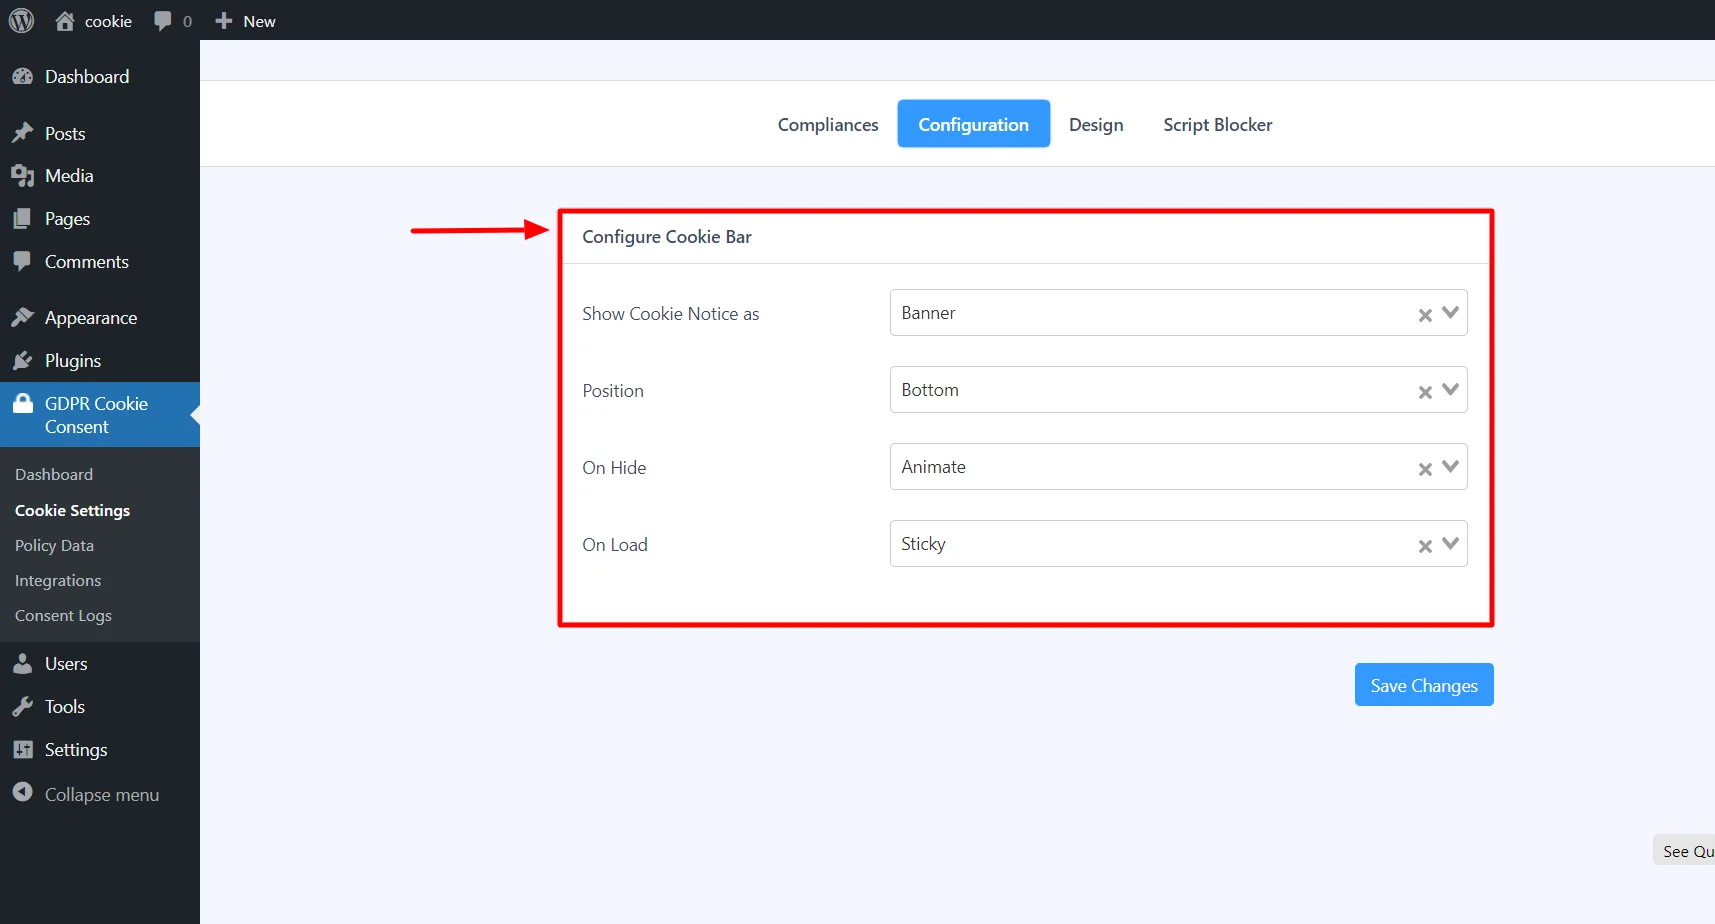Image resolution: width=1715 pixels, height=924 pixels.
Task: Open the Consent Logs link
Action: 63,615
